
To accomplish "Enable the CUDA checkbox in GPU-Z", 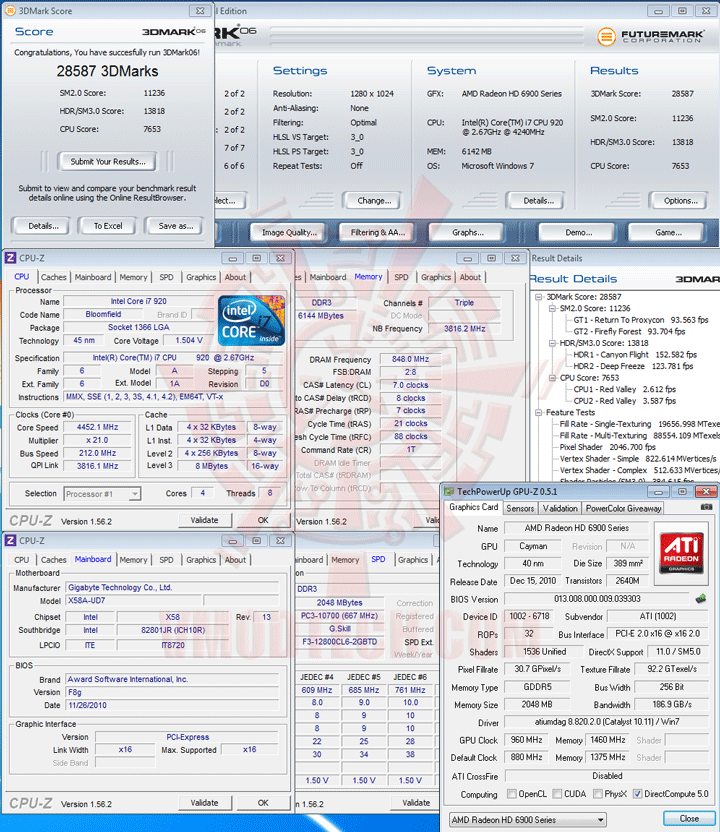I will [x=557, y=794].
